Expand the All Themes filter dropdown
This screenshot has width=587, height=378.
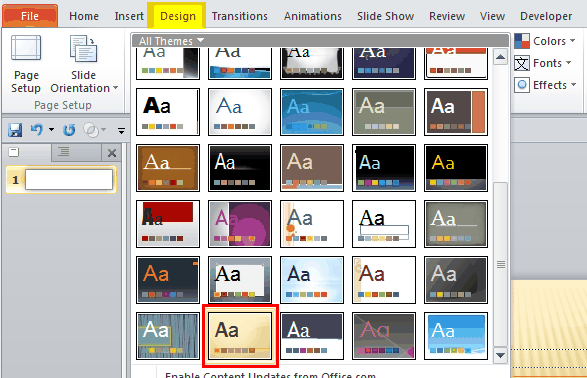coord(171,41)
